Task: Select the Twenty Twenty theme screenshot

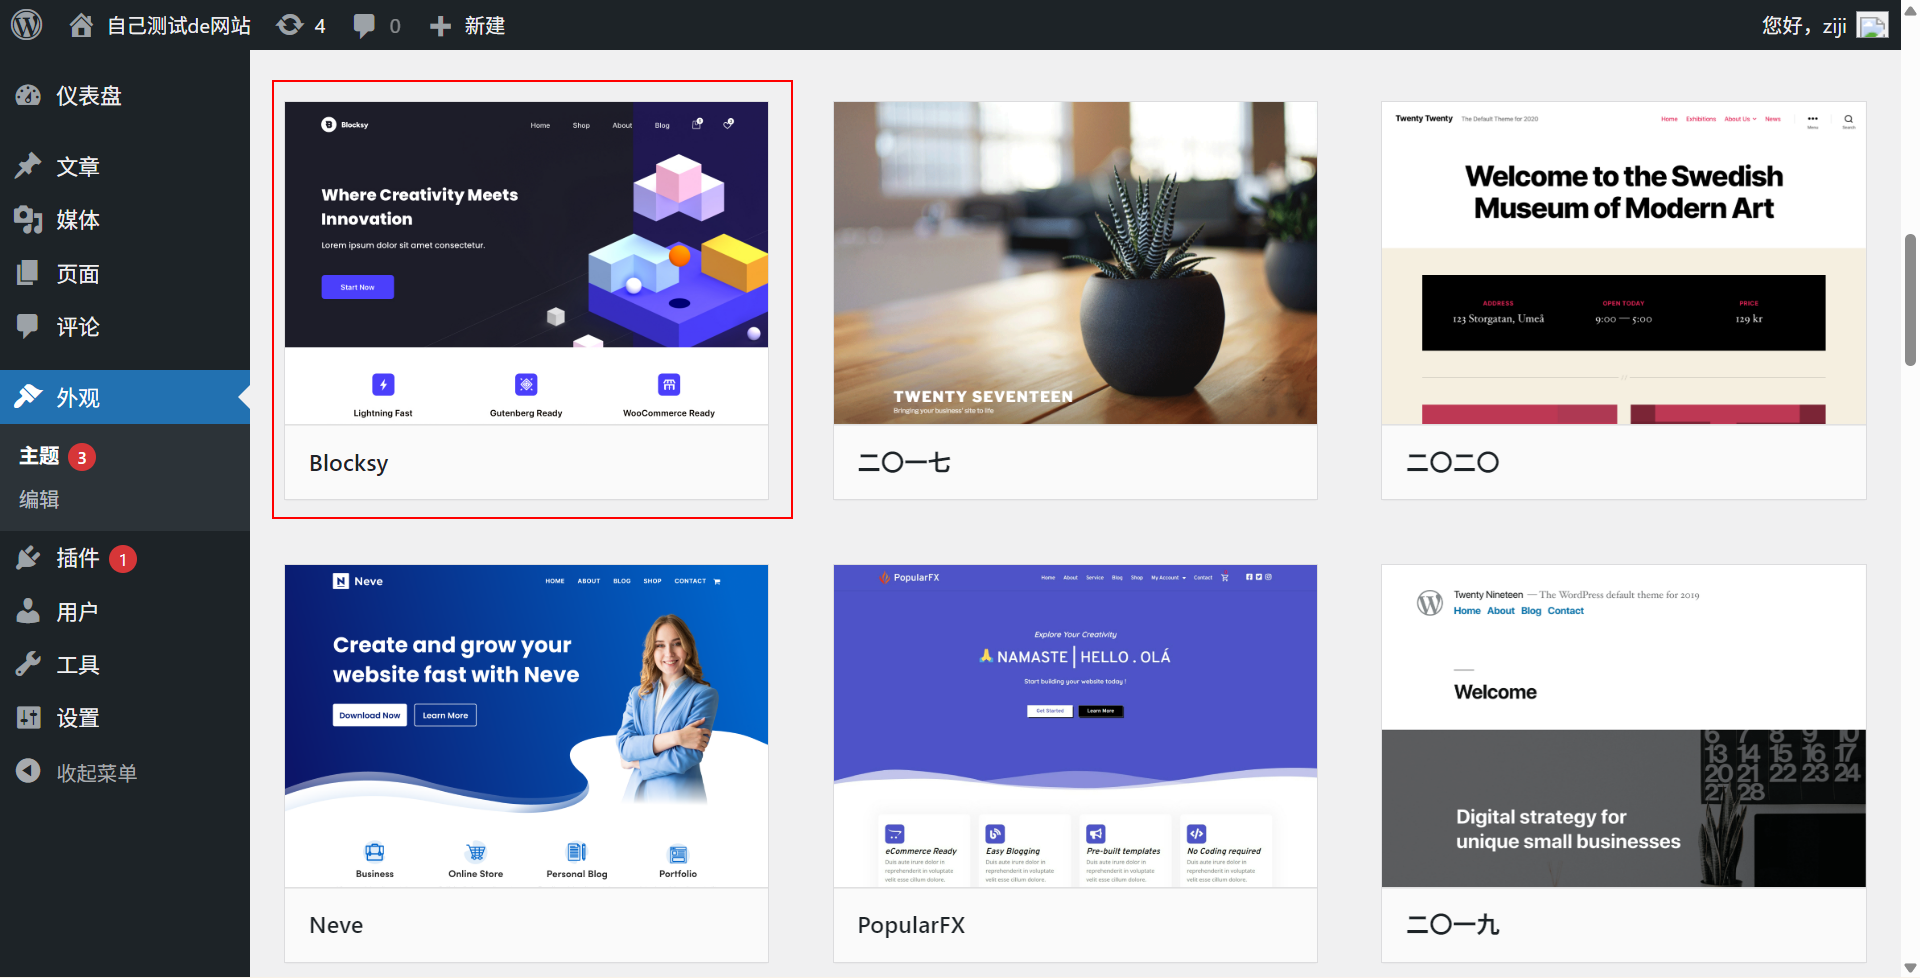Action: click(x=1624, y=263)
